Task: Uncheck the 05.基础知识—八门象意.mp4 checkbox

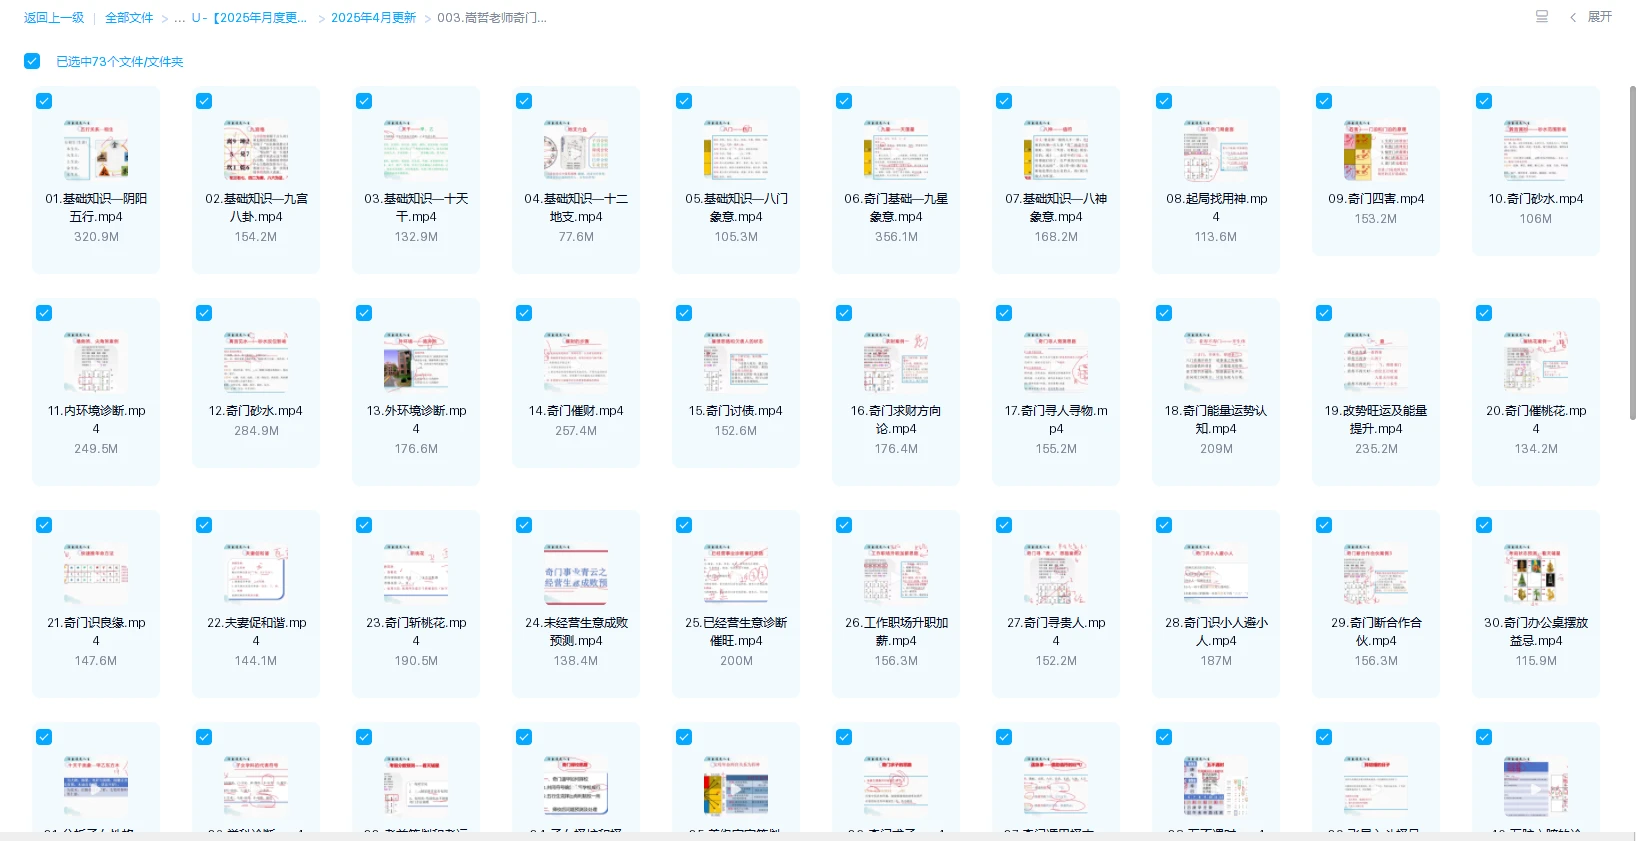Action: [x=684, y=101]
